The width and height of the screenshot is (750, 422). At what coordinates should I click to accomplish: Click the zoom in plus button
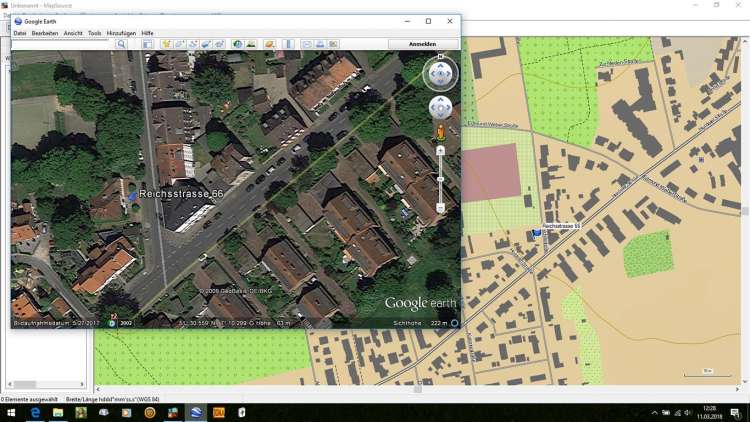[x=441, y=151]
